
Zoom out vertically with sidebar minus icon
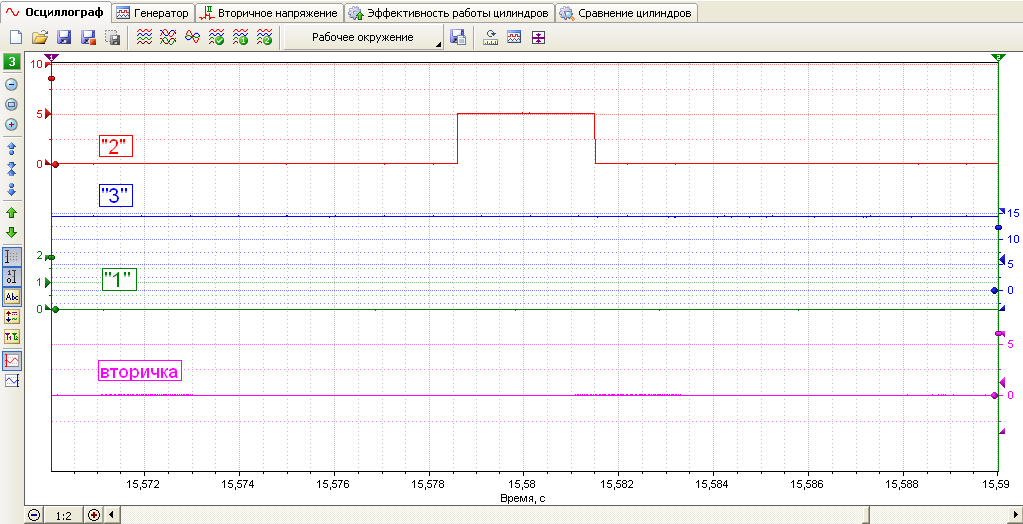pyautogui.click(x=12, y=84)
